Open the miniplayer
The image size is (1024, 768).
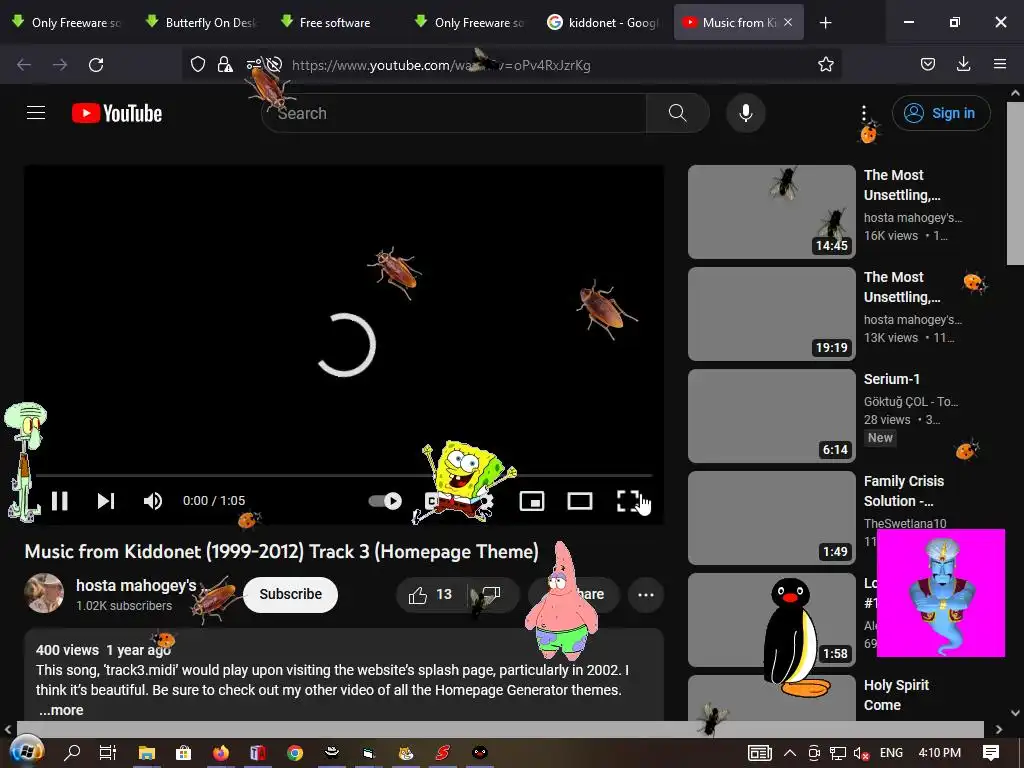532,501
